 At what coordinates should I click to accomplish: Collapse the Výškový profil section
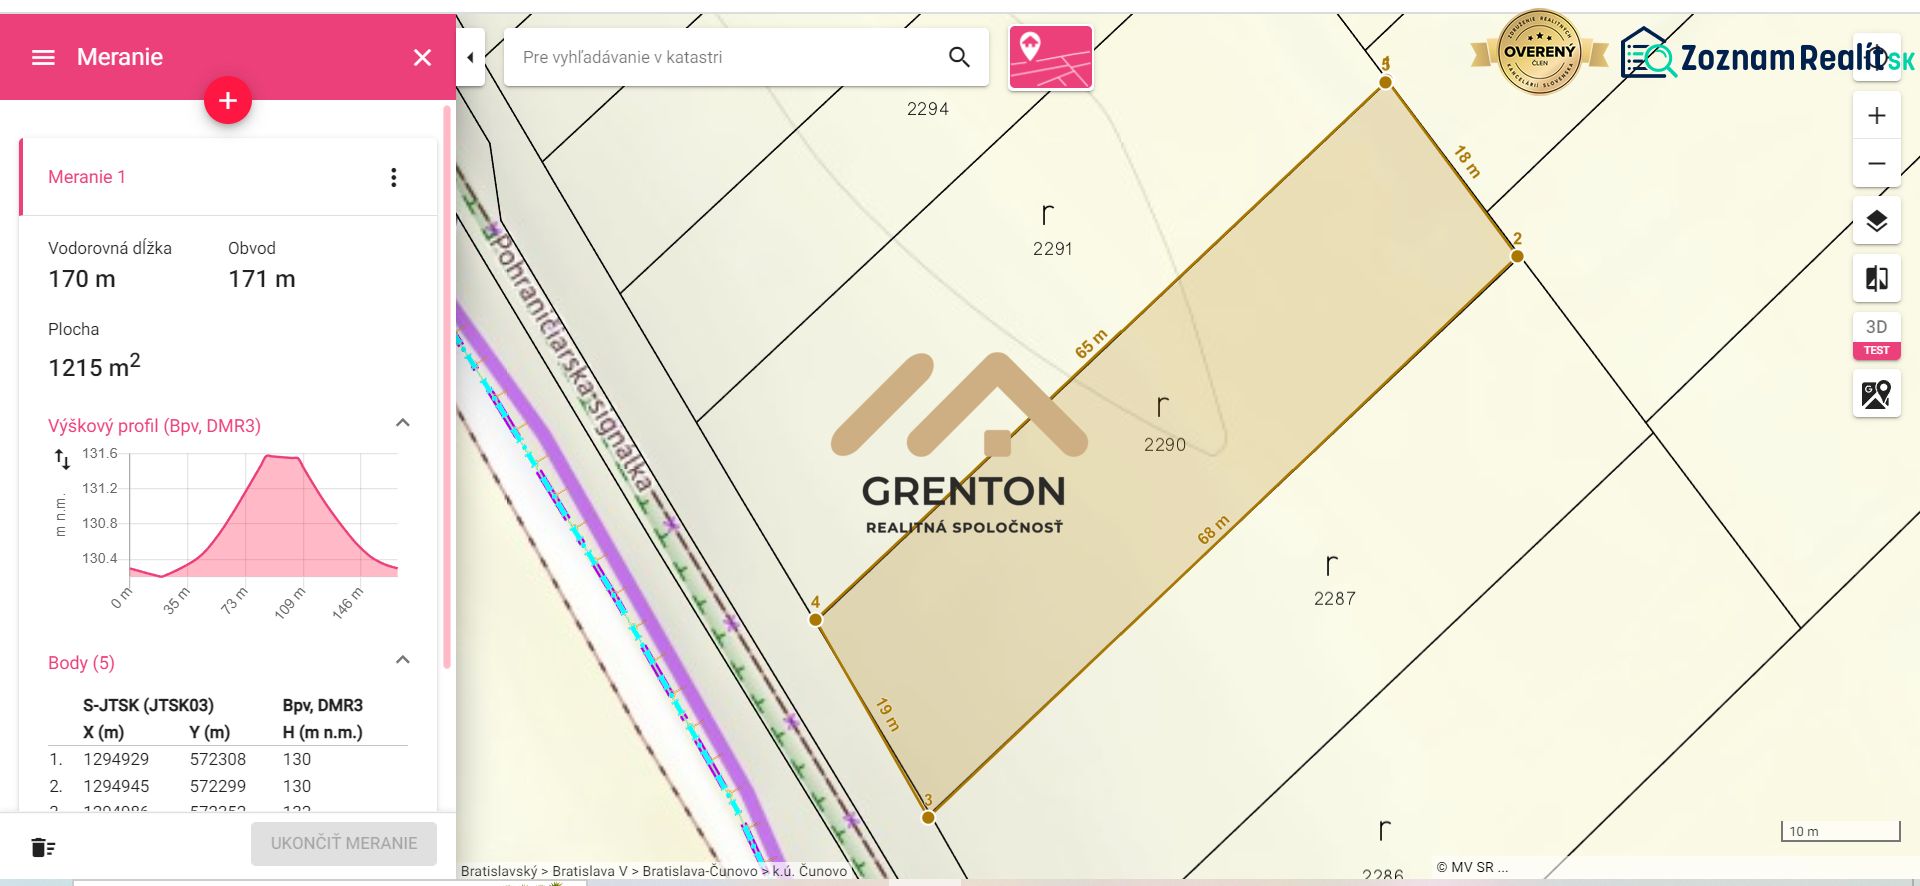click(x=402, y=423)
